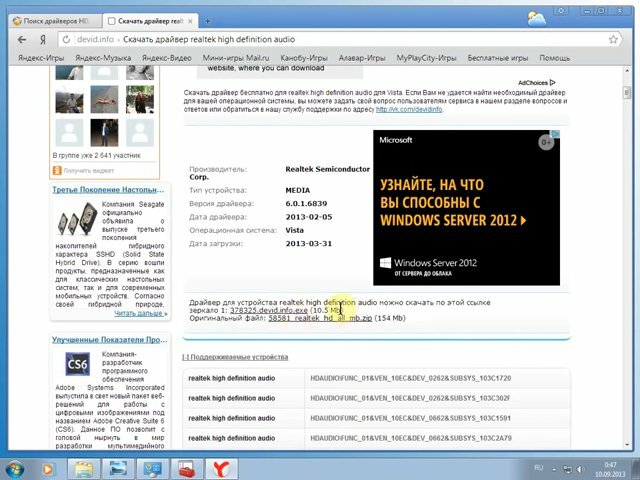Image resolution: width=640 pixels, height=480 pixels.
Task: Open the Алавар-Игры bookmark
Action: [x=362, y=58]
